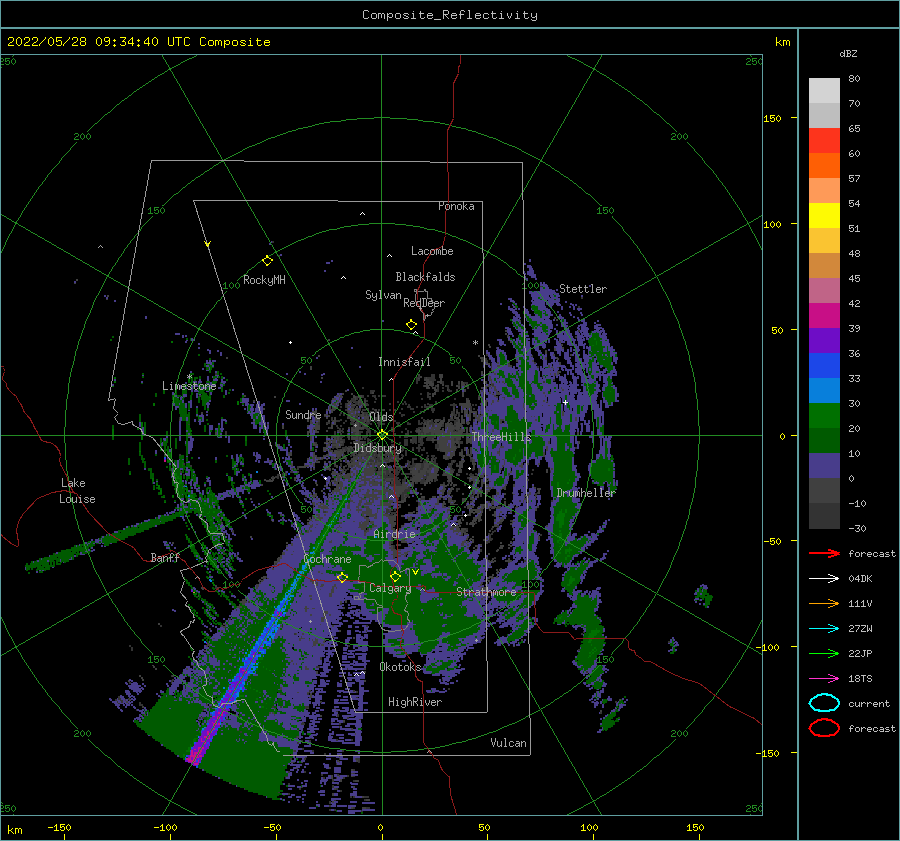This screenshot has width=900, height=841.
Task: Select the 80 dBZ white color swatch
Action: coord(824,90)
